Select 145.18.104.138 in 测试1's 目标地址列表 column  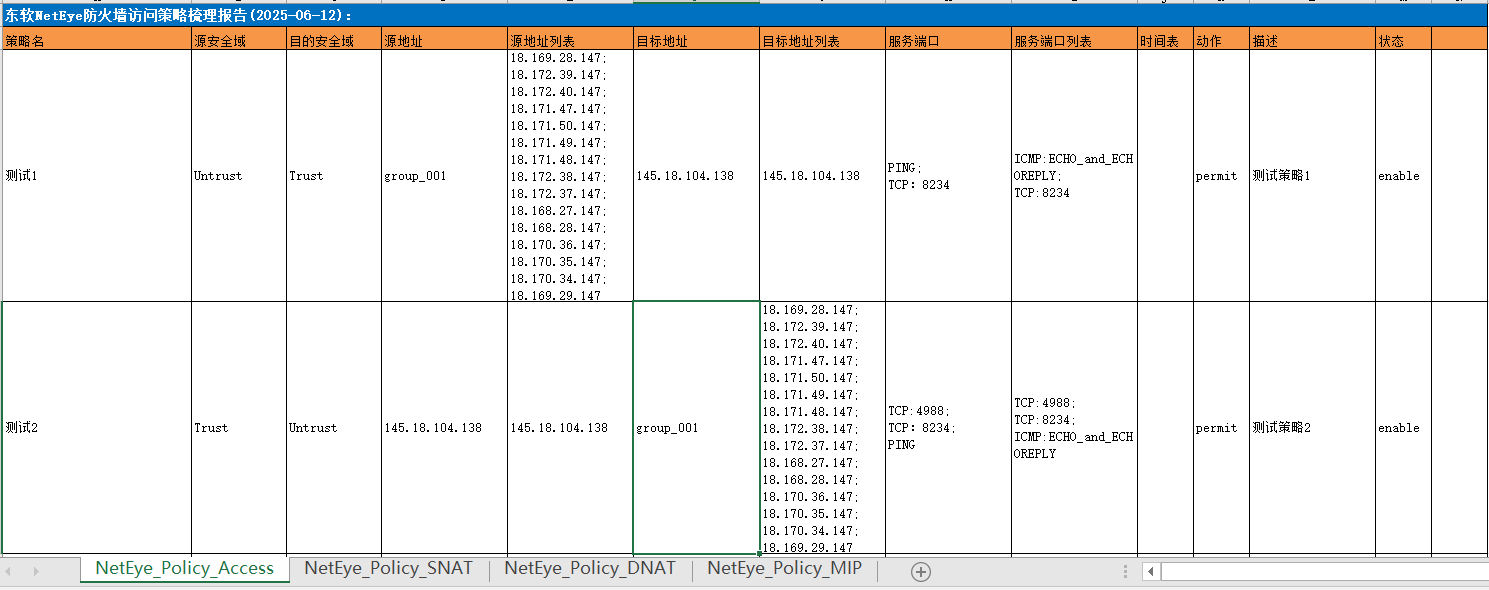tap(822, 176)
